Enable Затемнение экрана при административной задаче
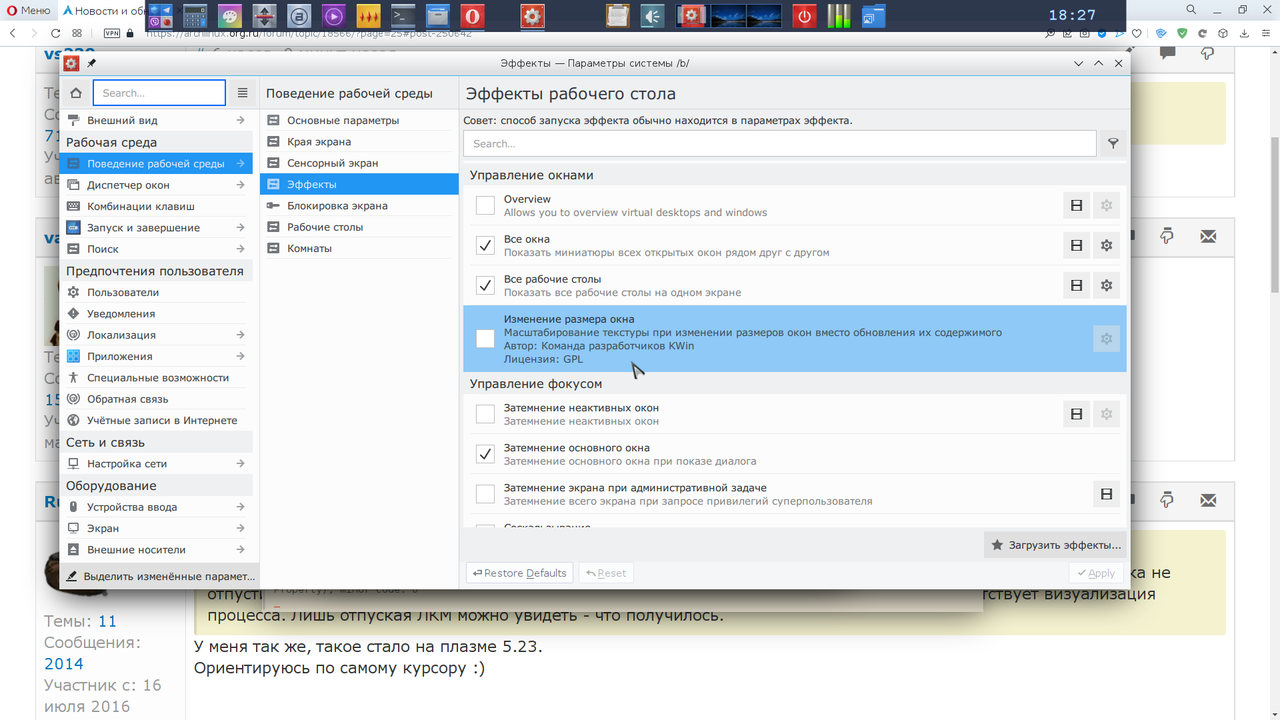The width and height of the screenshot is (1280, 720). click(485, 494)
